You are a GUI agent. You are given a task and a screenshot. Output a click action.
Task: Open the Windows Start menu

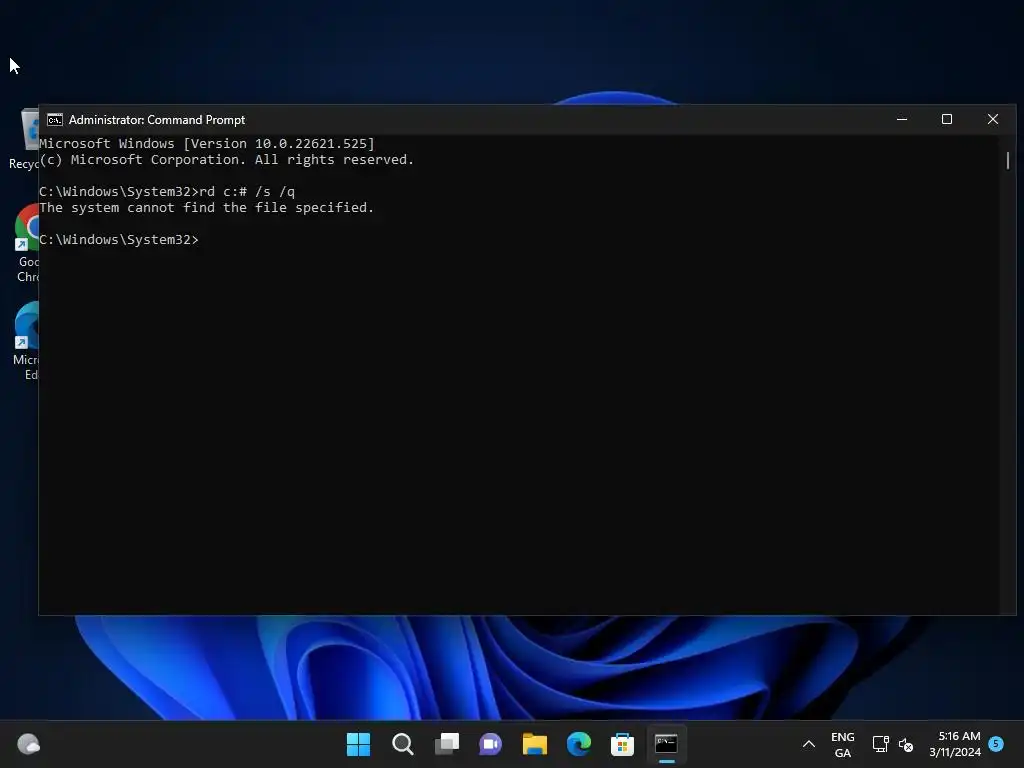(x=358, y=744)
